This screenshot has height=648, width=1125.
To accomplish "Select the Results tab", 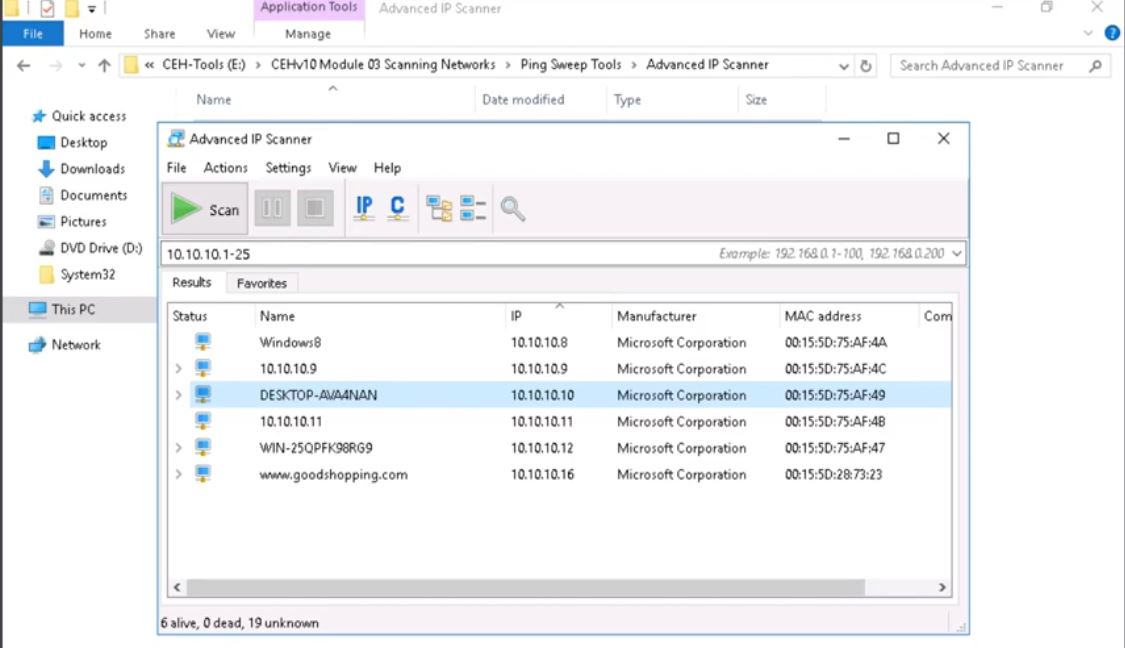I will 192,283.
